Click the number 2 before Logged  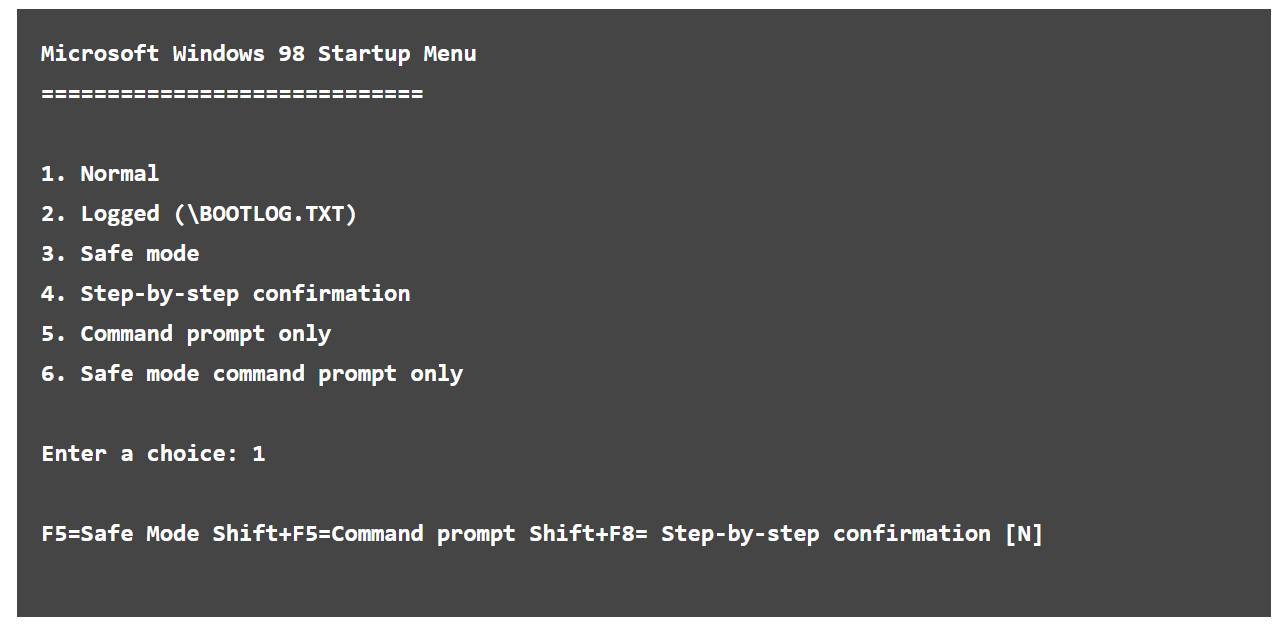48,214
